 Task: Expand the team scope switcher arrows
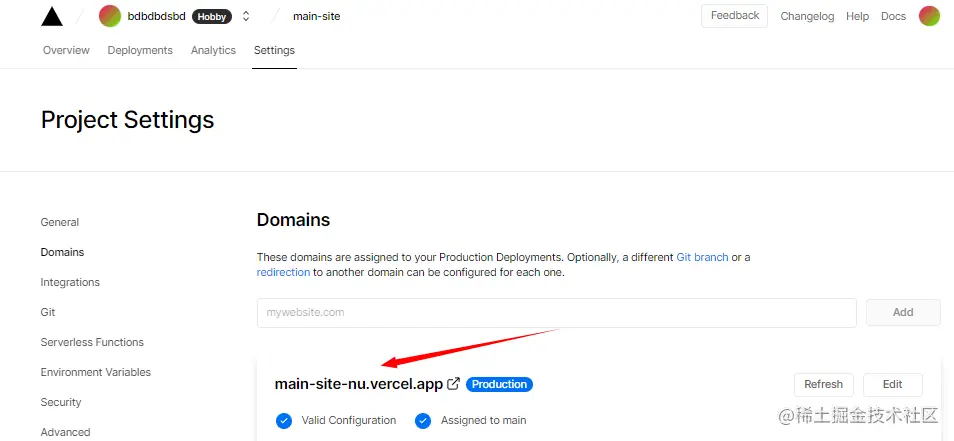[x=246, y=16]
